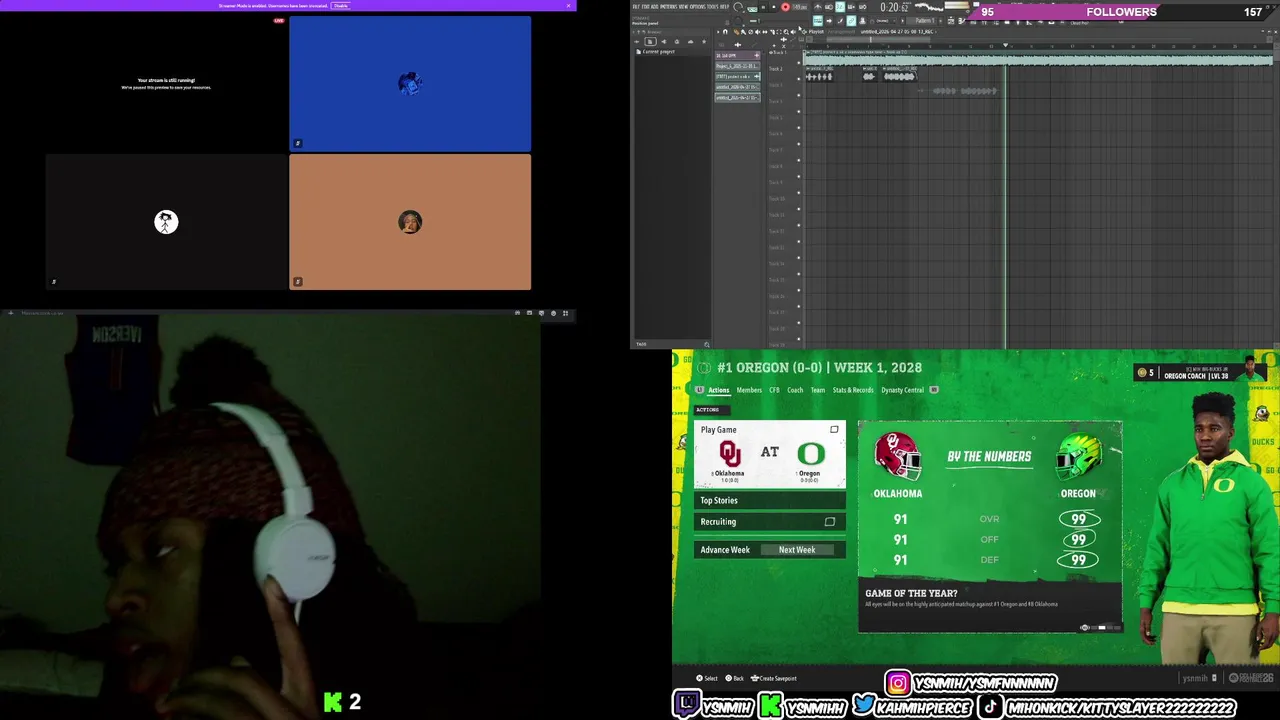This screenshot has height=720, width=1280.
Task: Click the blue participant tile
Action: pyautogui.click(x=410, y=83)
